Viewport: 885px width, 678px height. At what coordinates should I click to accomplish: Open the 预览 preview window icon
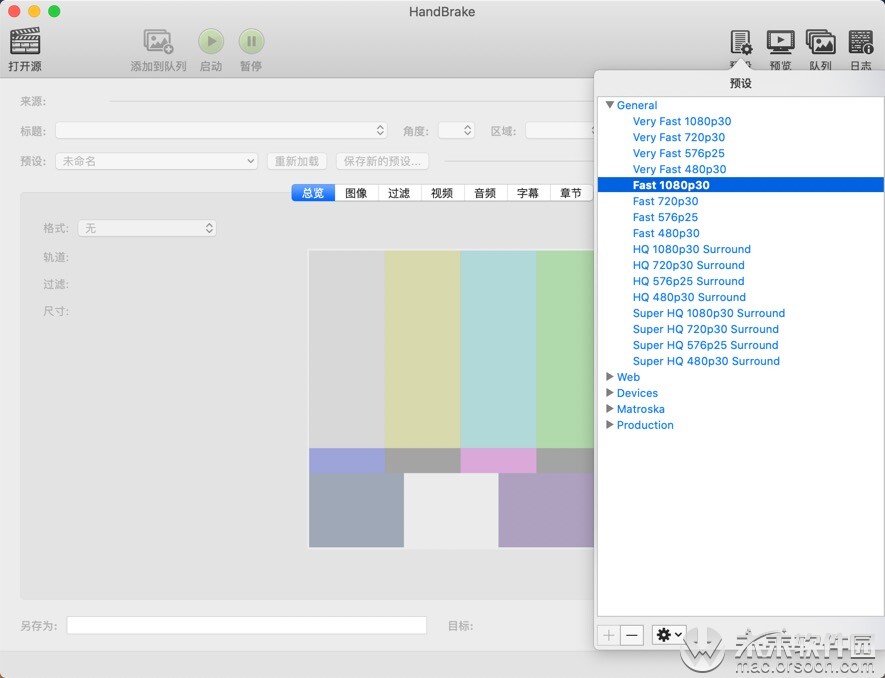780,41
